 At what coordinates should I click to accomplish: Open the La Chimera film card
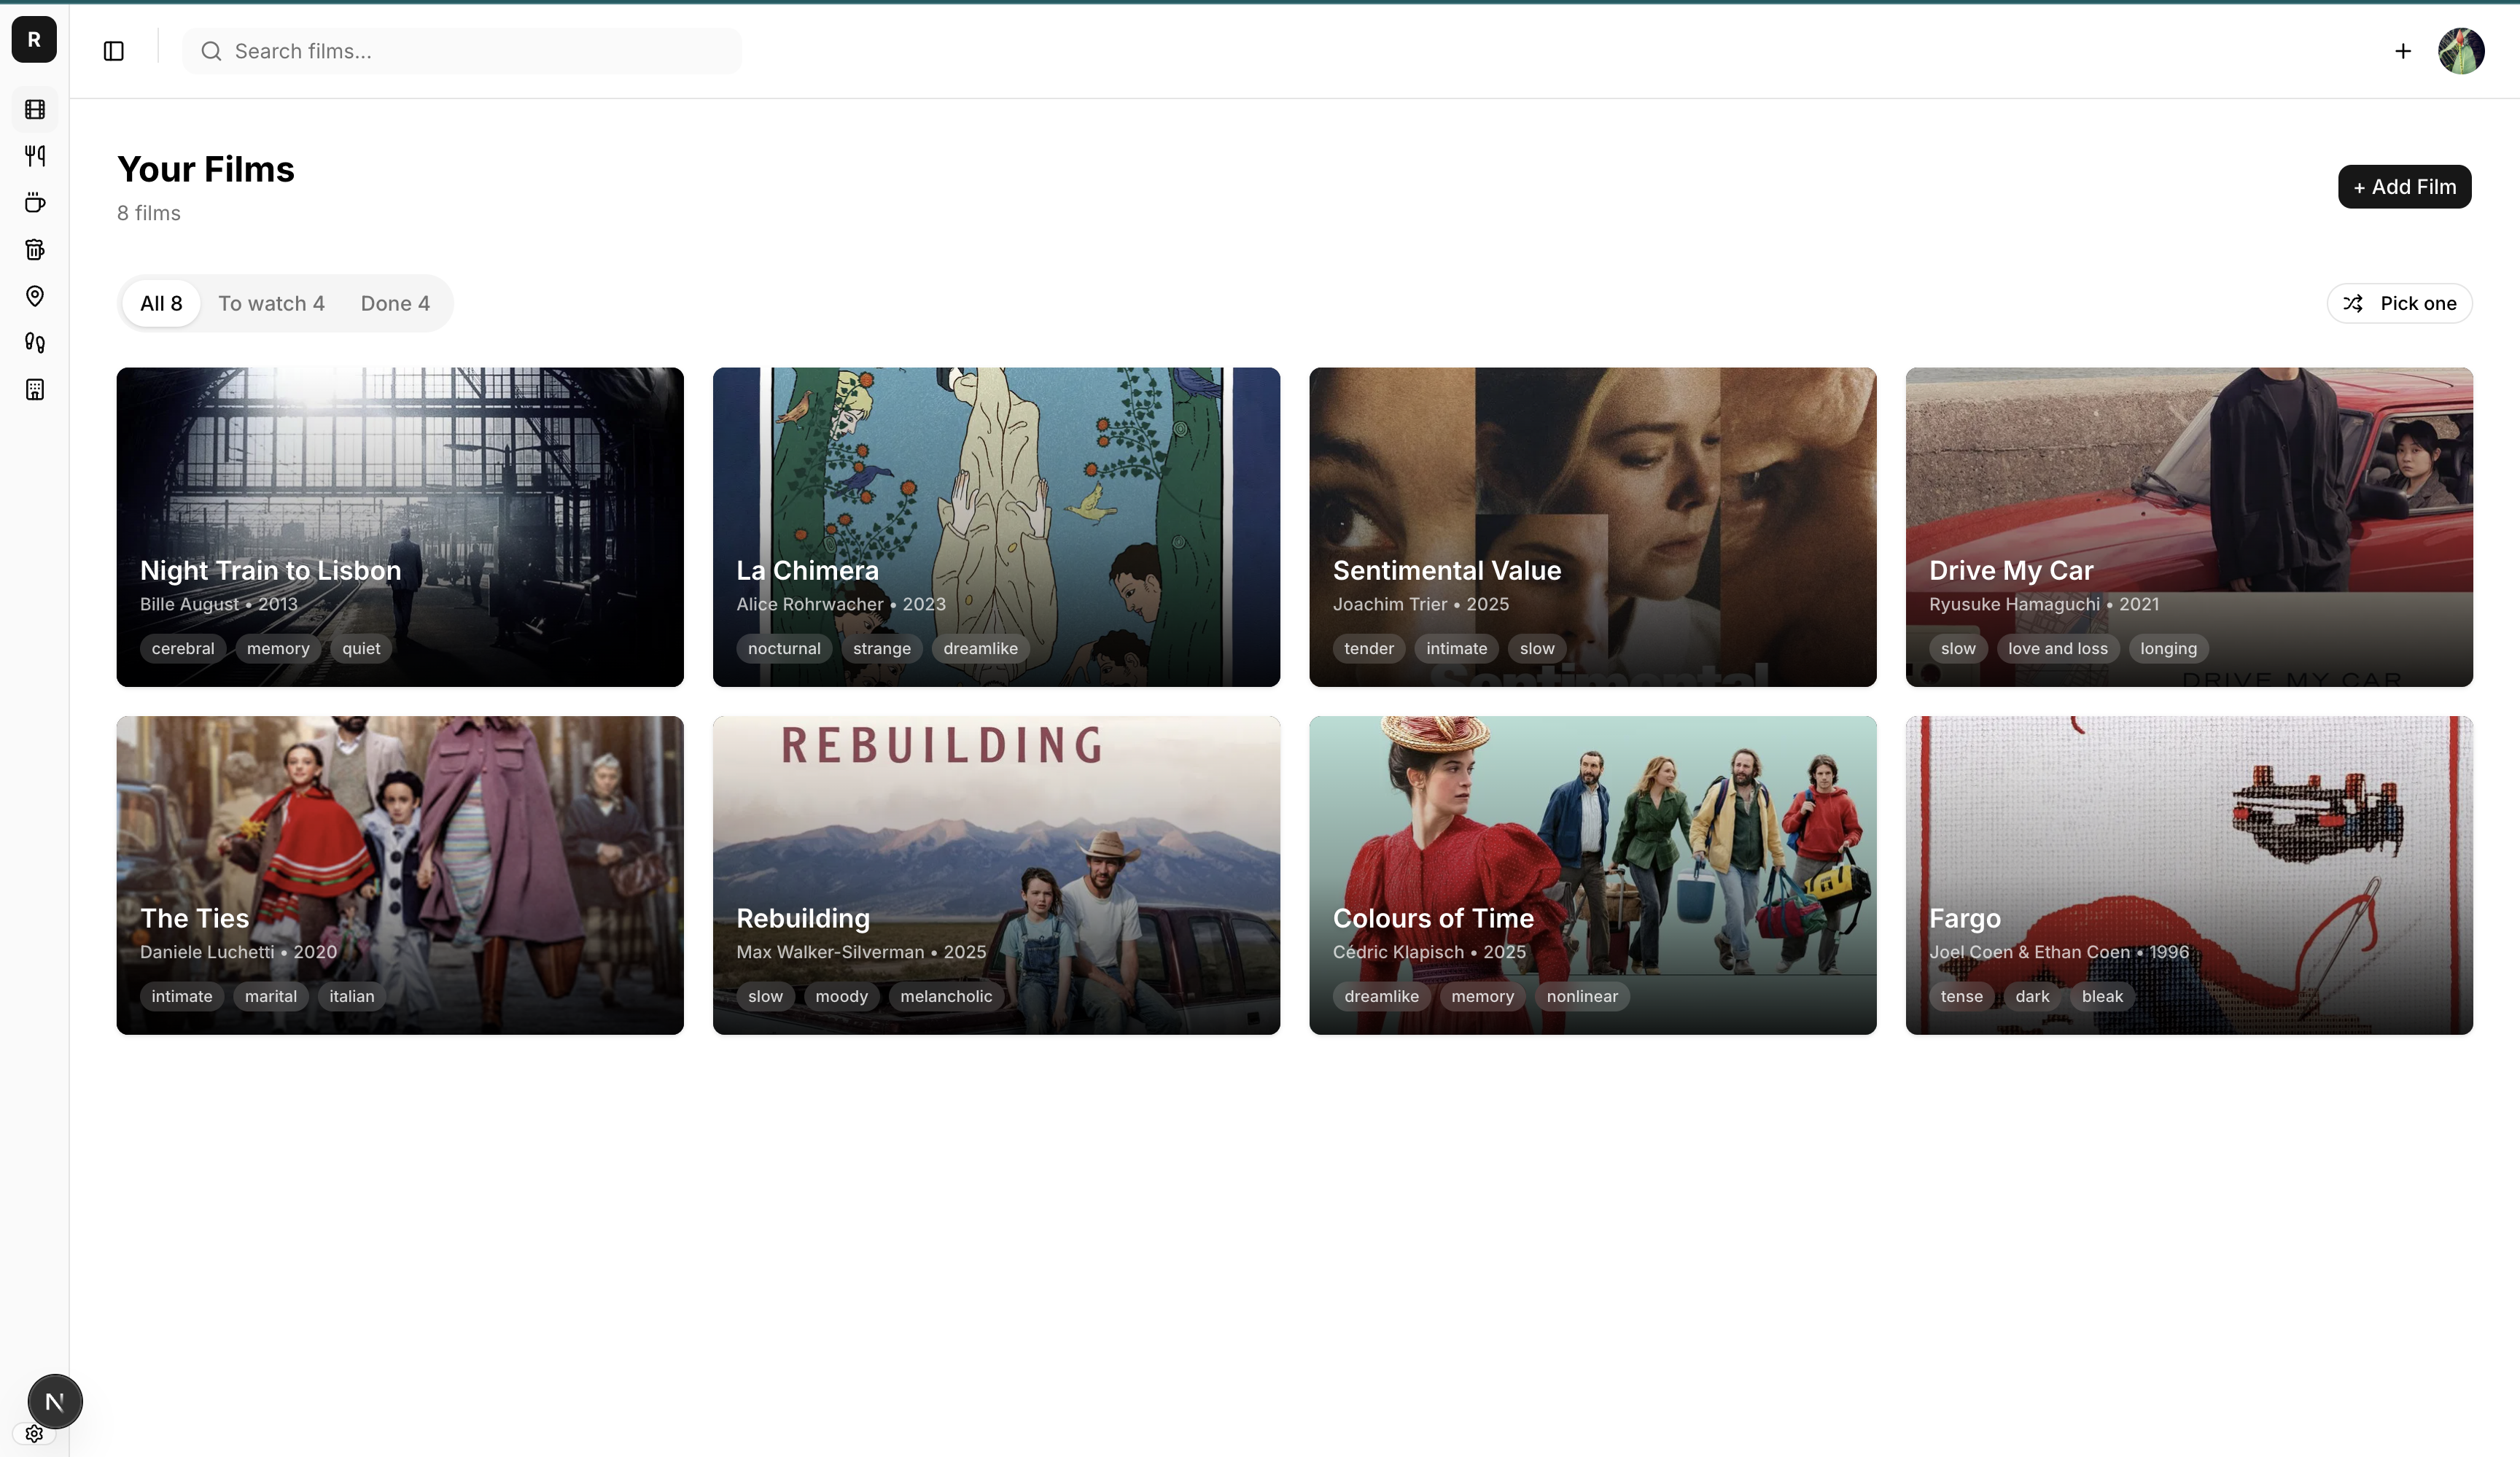(x=996, y=527)
